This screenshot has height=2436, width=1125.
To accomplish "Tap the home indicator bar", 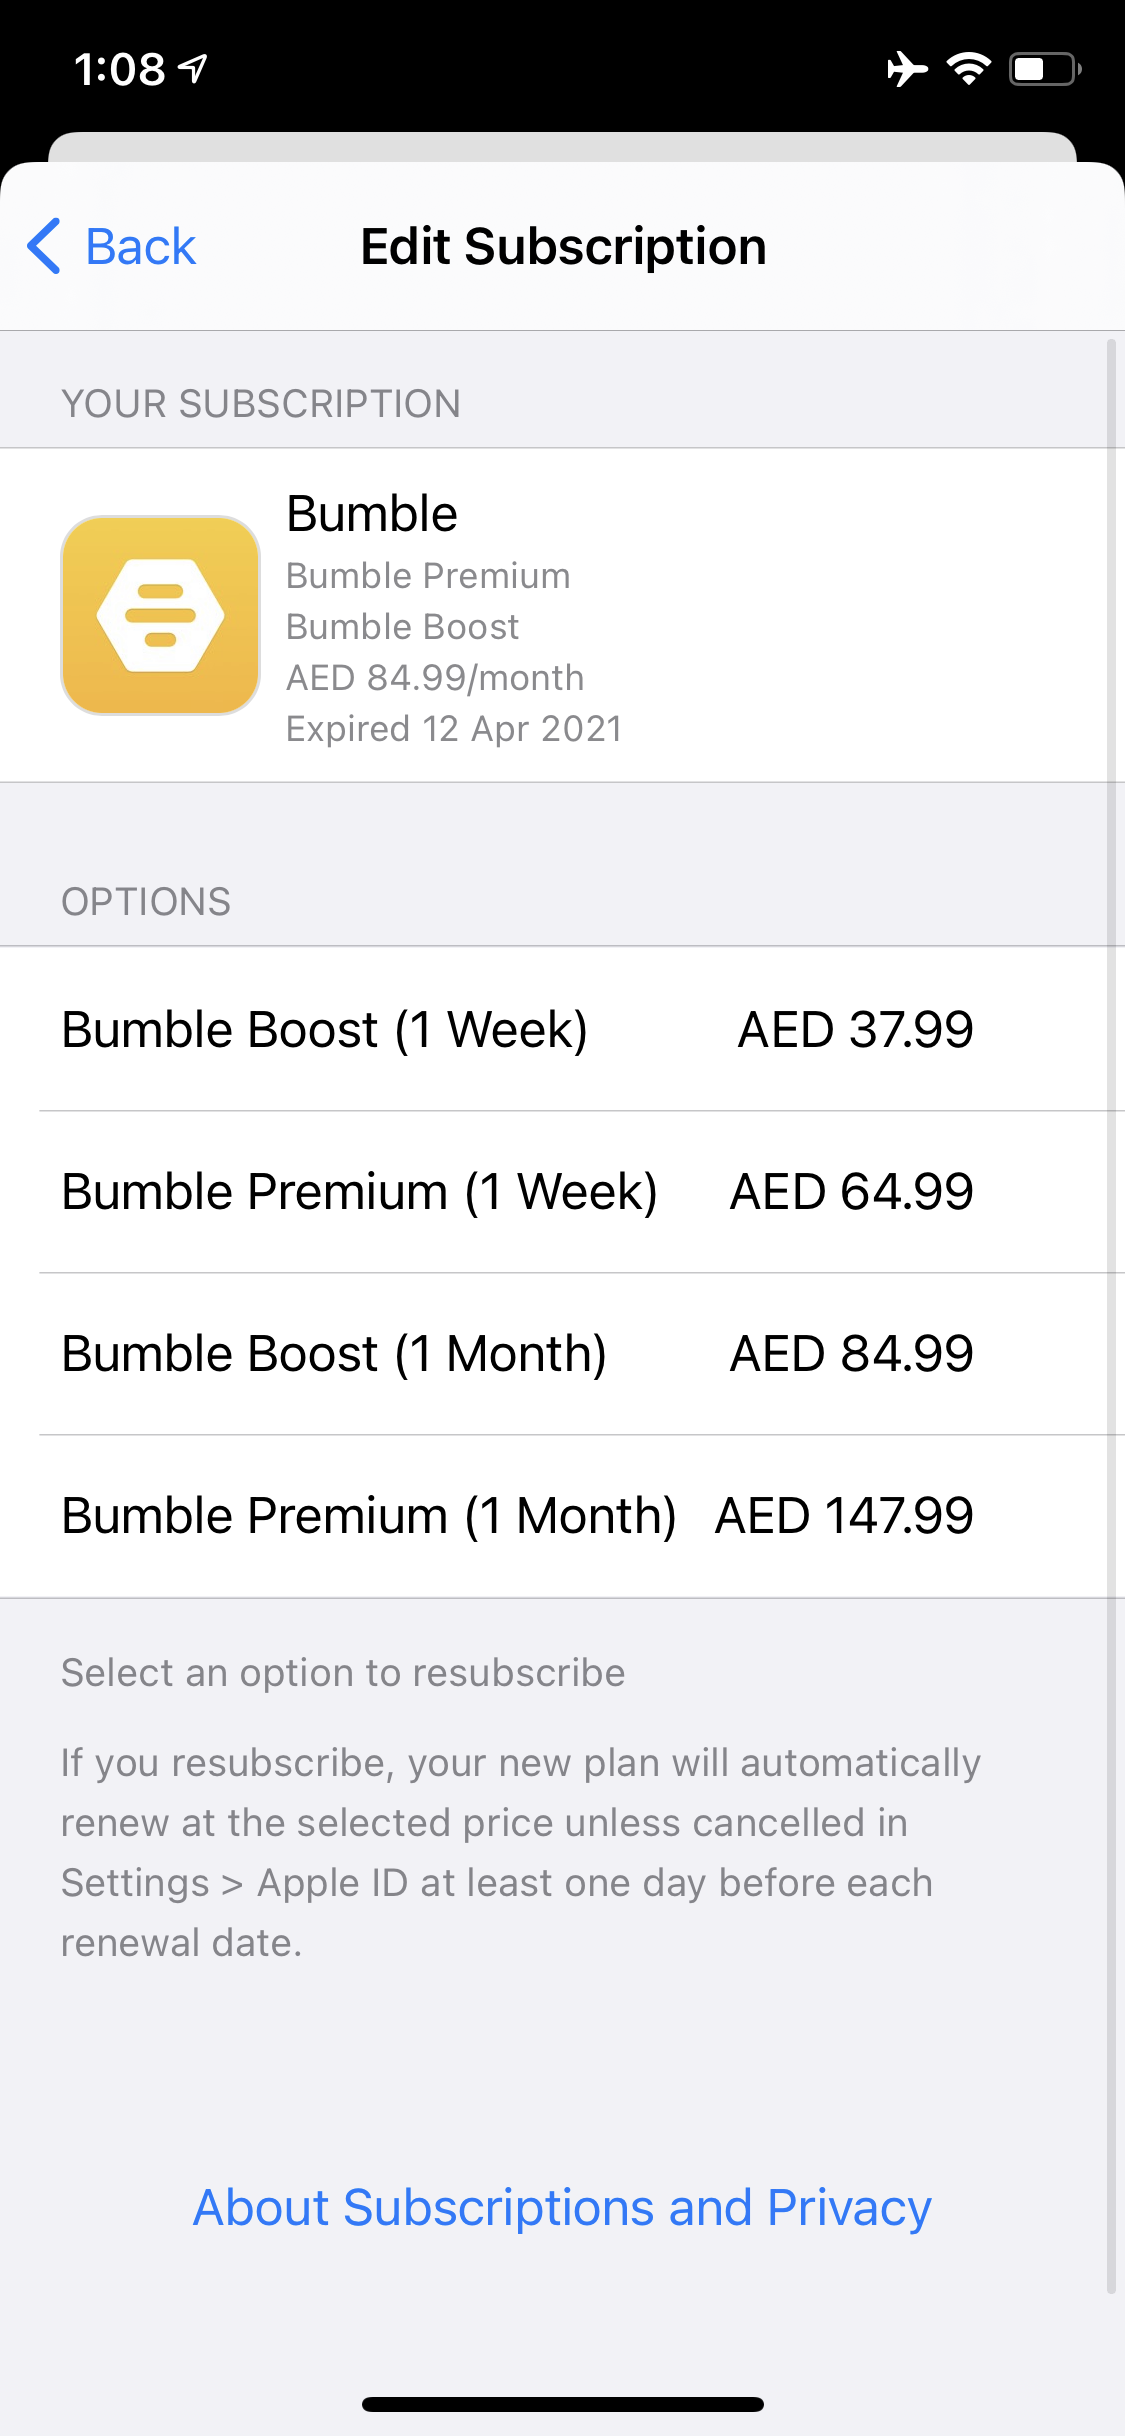I will click(x=562, y=2404).
